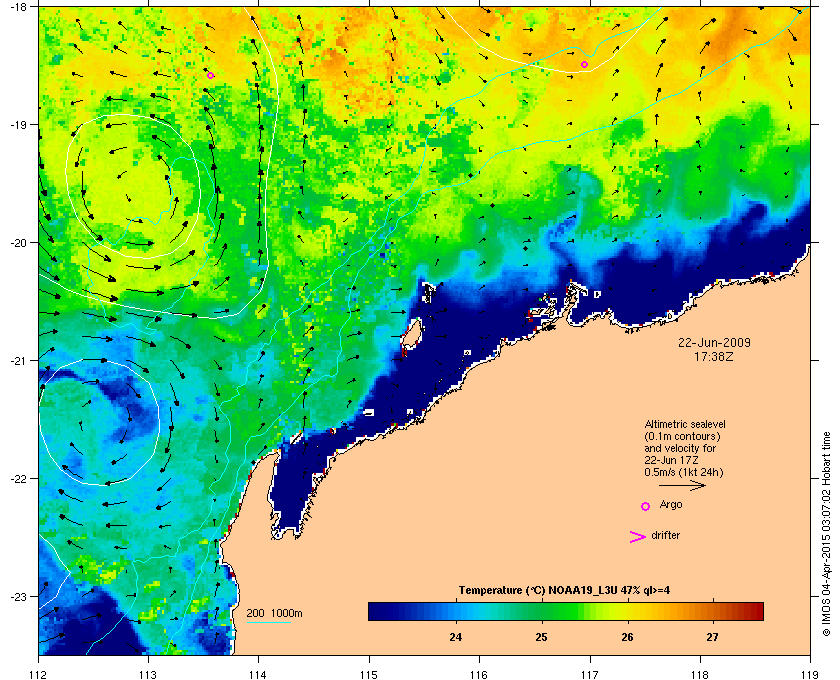The height and width of the screenshot is (680, 840).
Task: Click the IMOS copyright vertical text
Action: coord(826,535)
